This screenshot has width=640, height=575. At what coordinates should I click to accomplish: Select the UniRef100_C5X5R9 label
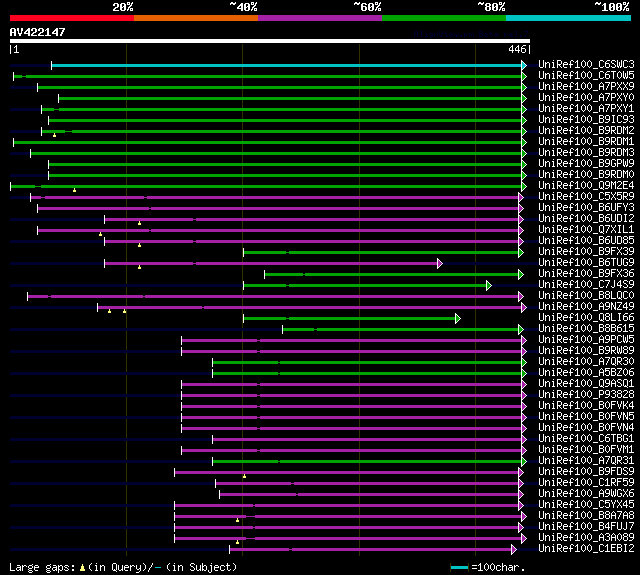tap(586, 197)
